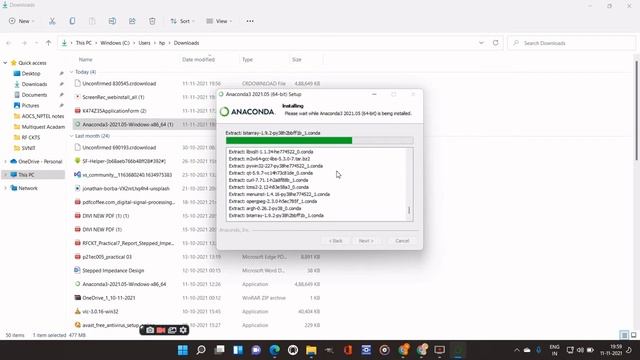Click the Share icon in toolbar
This screenshot has width=640, height=360.
[x=132, y=21]
